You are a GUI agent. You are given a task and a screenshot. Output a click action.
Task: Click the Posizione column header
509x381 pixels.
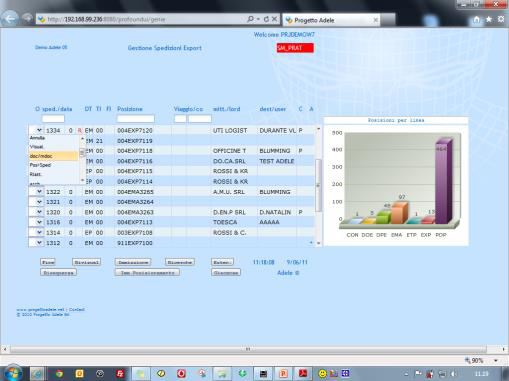130,109
